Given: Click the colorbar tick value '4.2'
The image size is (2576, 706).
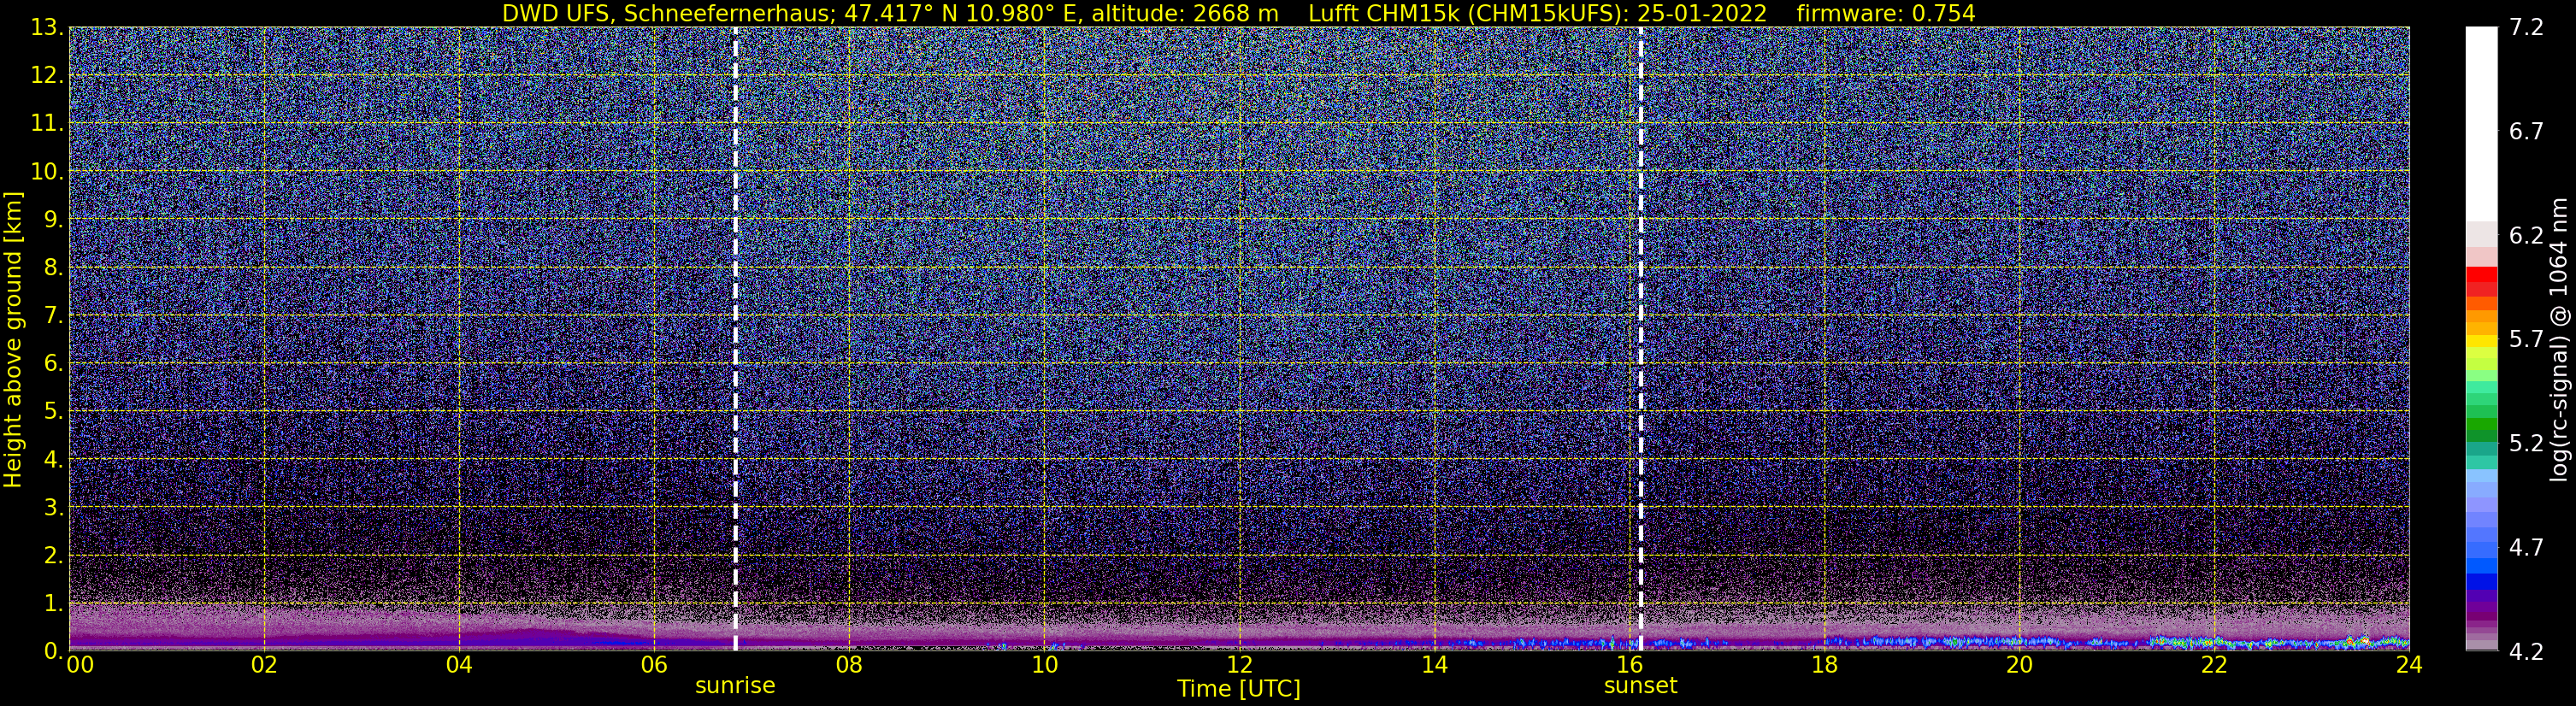Looking at the screenshot, I should coord(2526,652).
